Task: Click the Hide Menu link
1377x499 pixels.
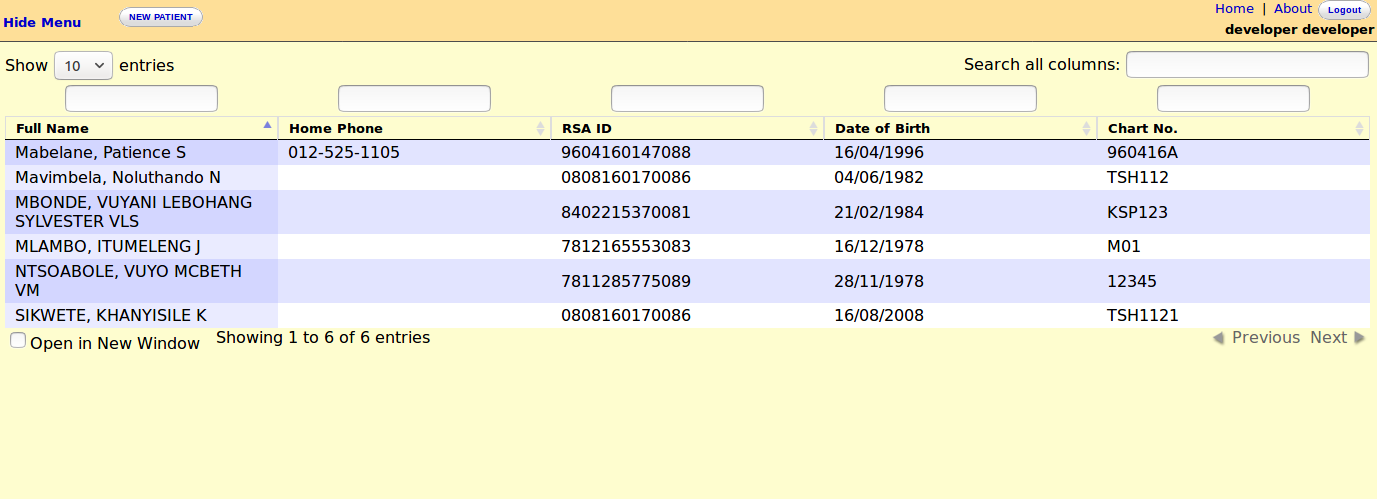Action: coord(42,22)
